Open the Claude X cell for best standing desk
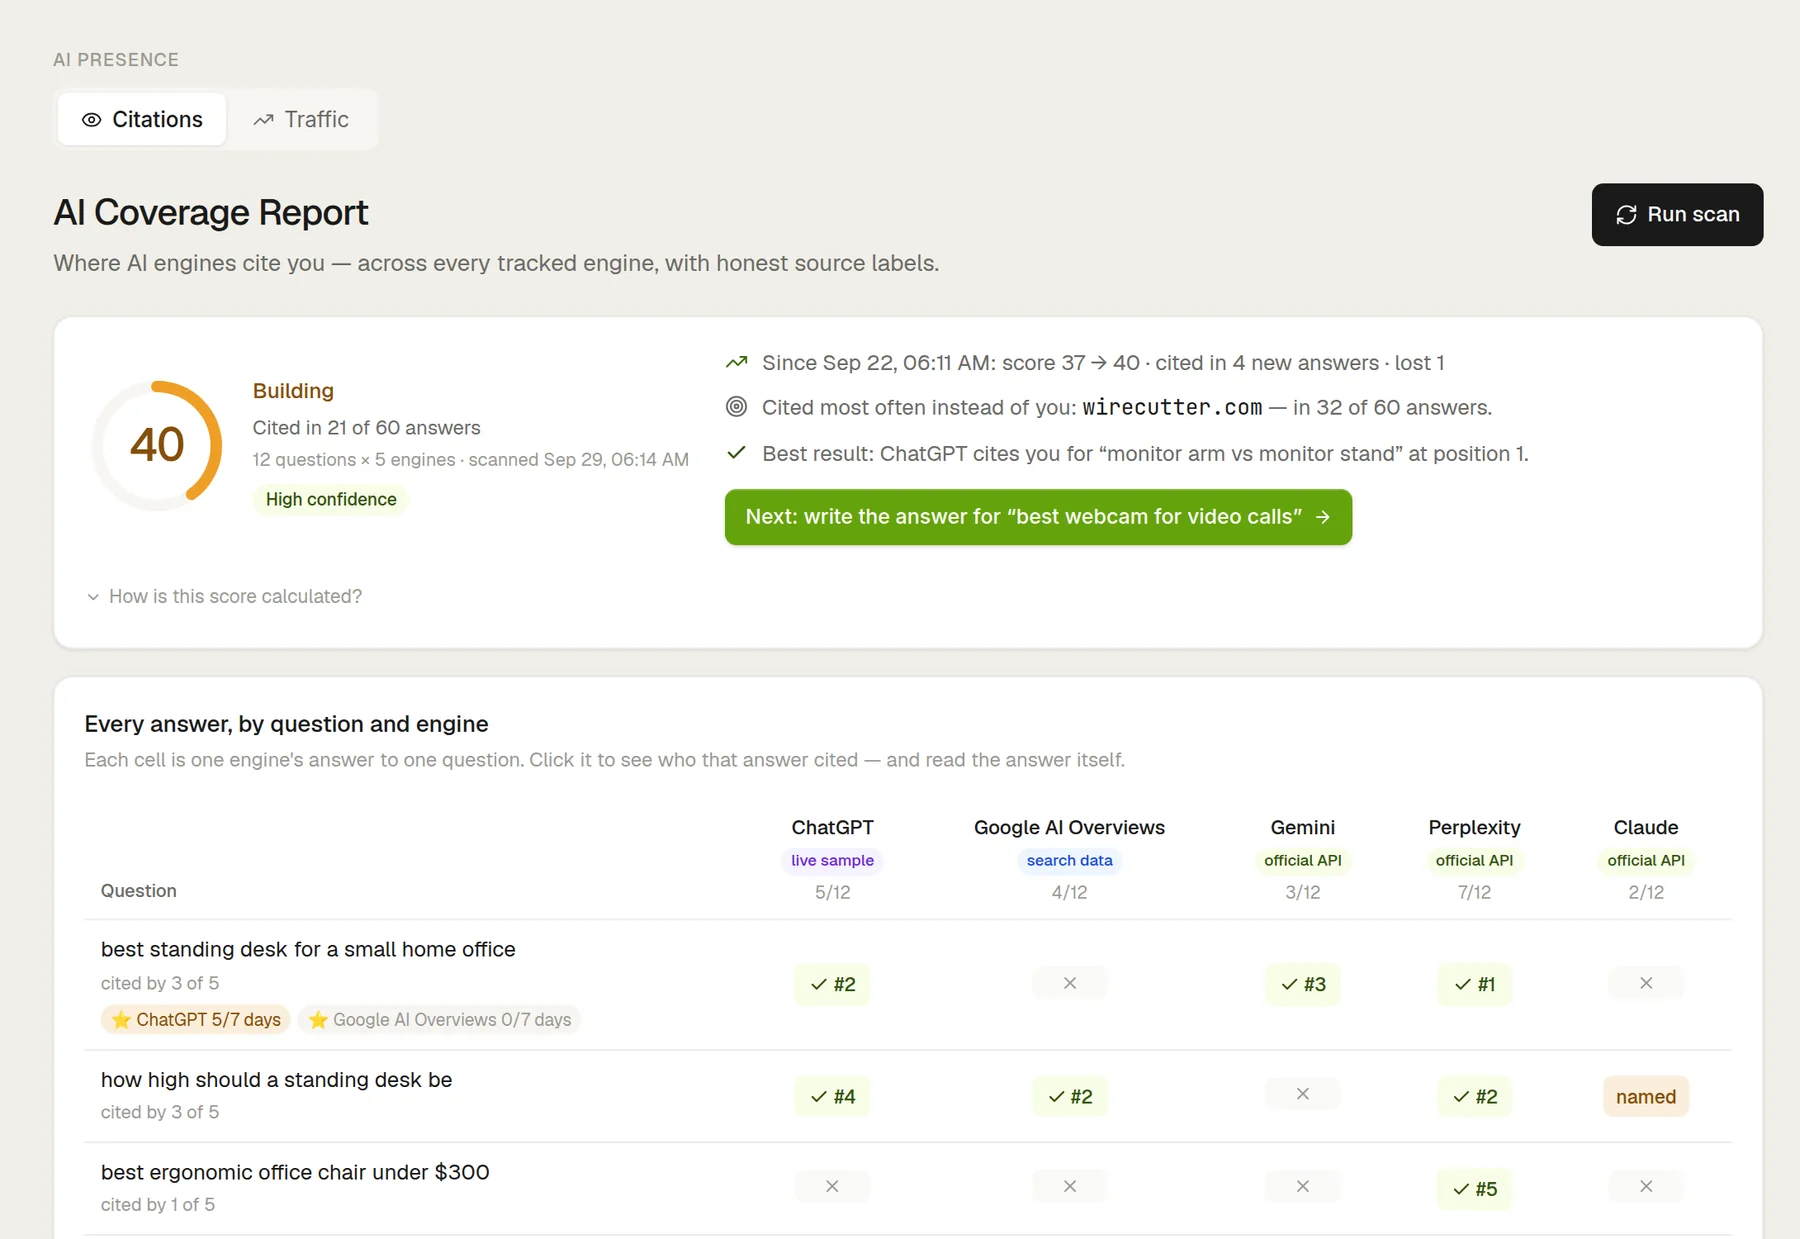This screenshot has width=1800, height=1239. tap(1646, 983)
